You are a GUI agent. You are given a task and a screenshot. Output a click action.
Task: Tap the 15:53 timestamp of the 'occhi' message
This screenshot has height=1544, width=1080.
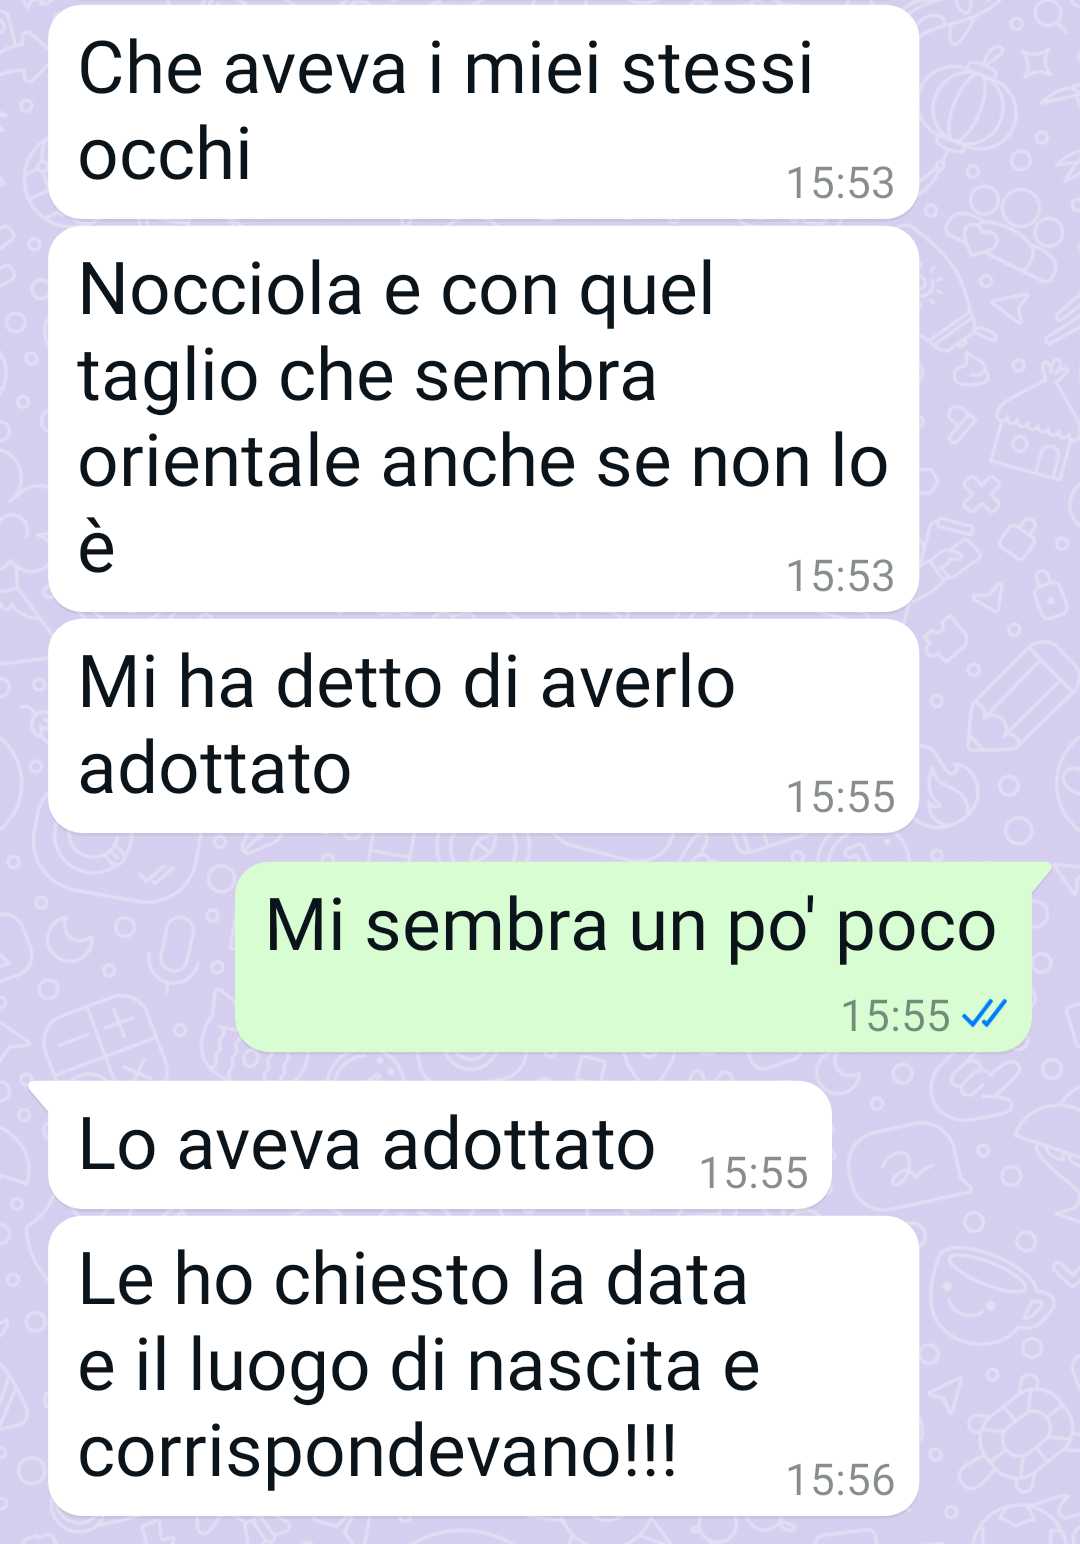coord(840,183)
